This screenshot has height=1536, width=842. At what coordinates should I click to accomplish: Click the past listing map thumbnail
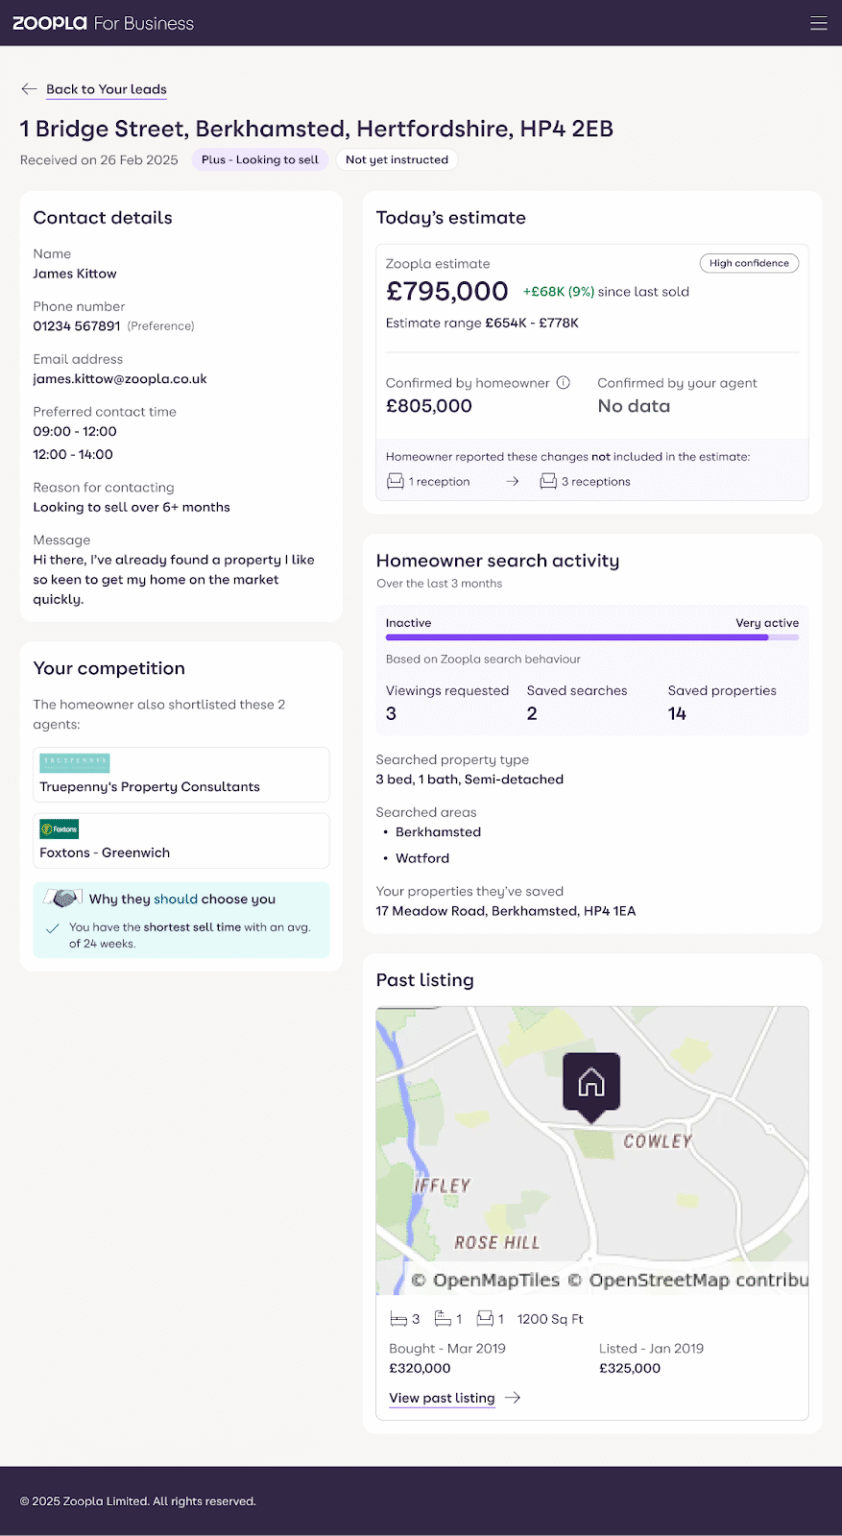click(x=591, y=1150)
